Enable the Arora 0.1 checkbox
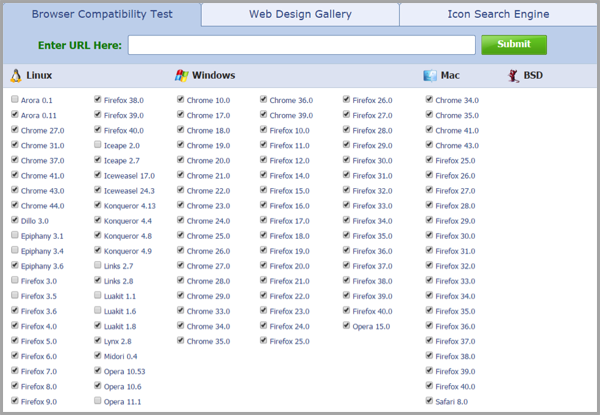 [x=15, y=99]
